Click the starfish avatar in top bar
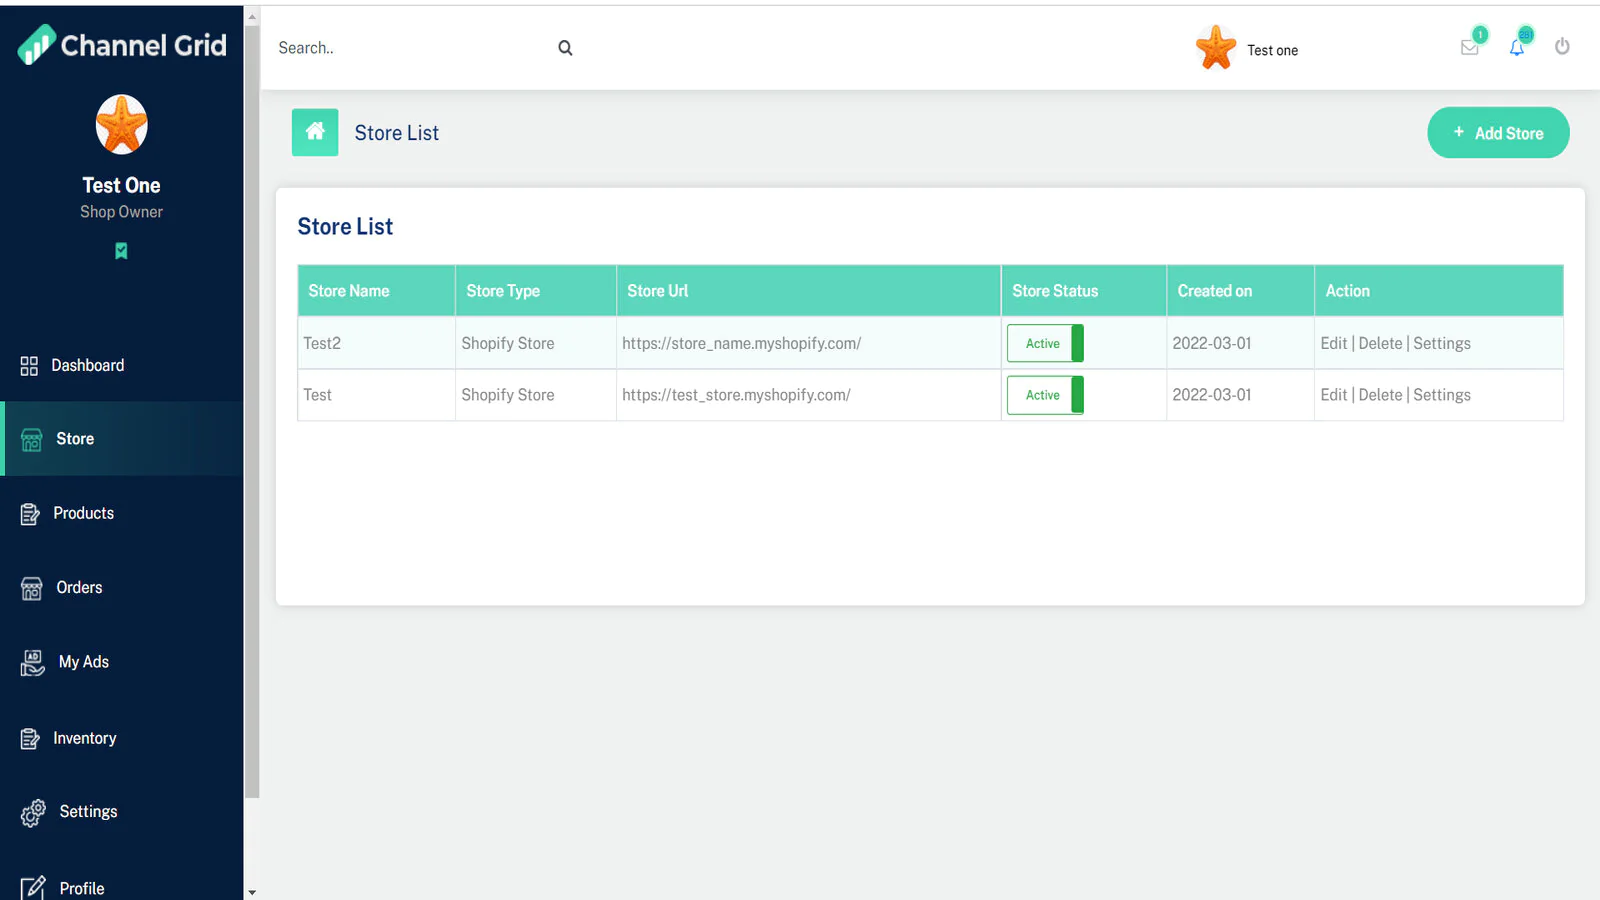 click(1215, 48)
